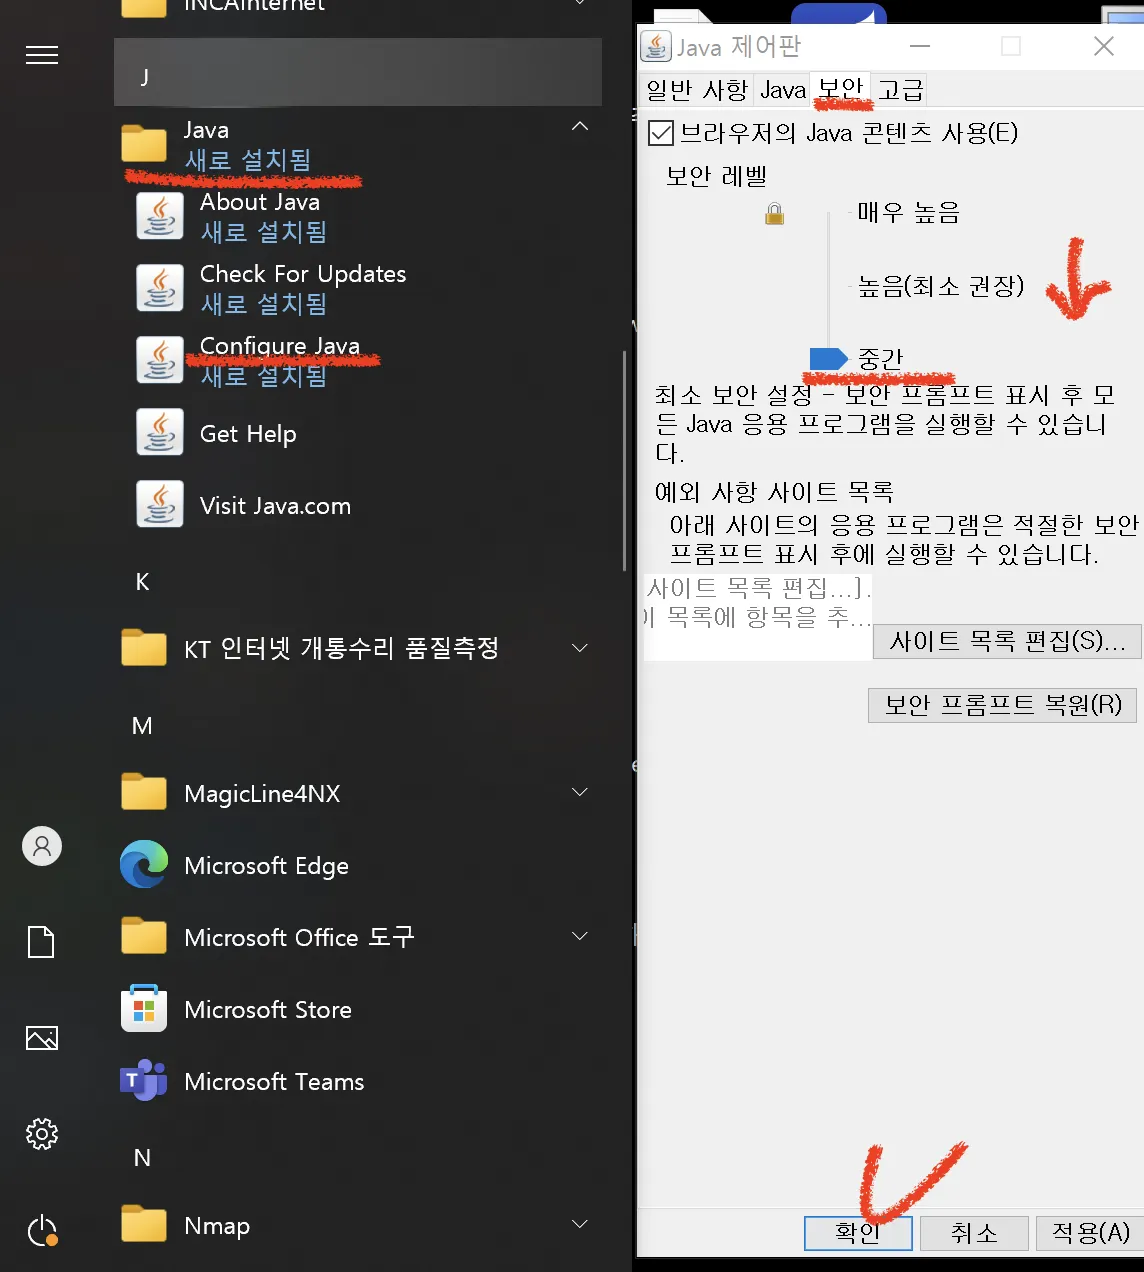The image size is (1144, 1272).
Task: Collapse the Java folder chevron
Action: click(580, 126)
